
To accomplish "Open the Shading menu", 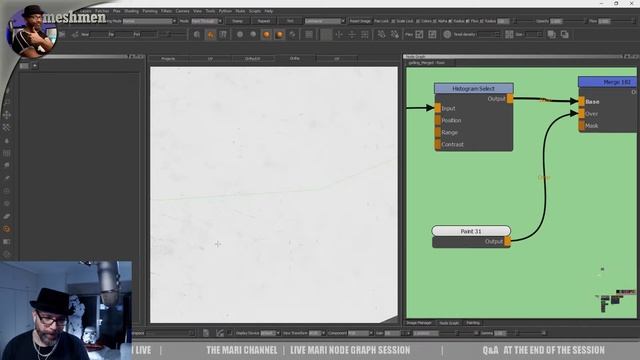I will tap(131, 11).
